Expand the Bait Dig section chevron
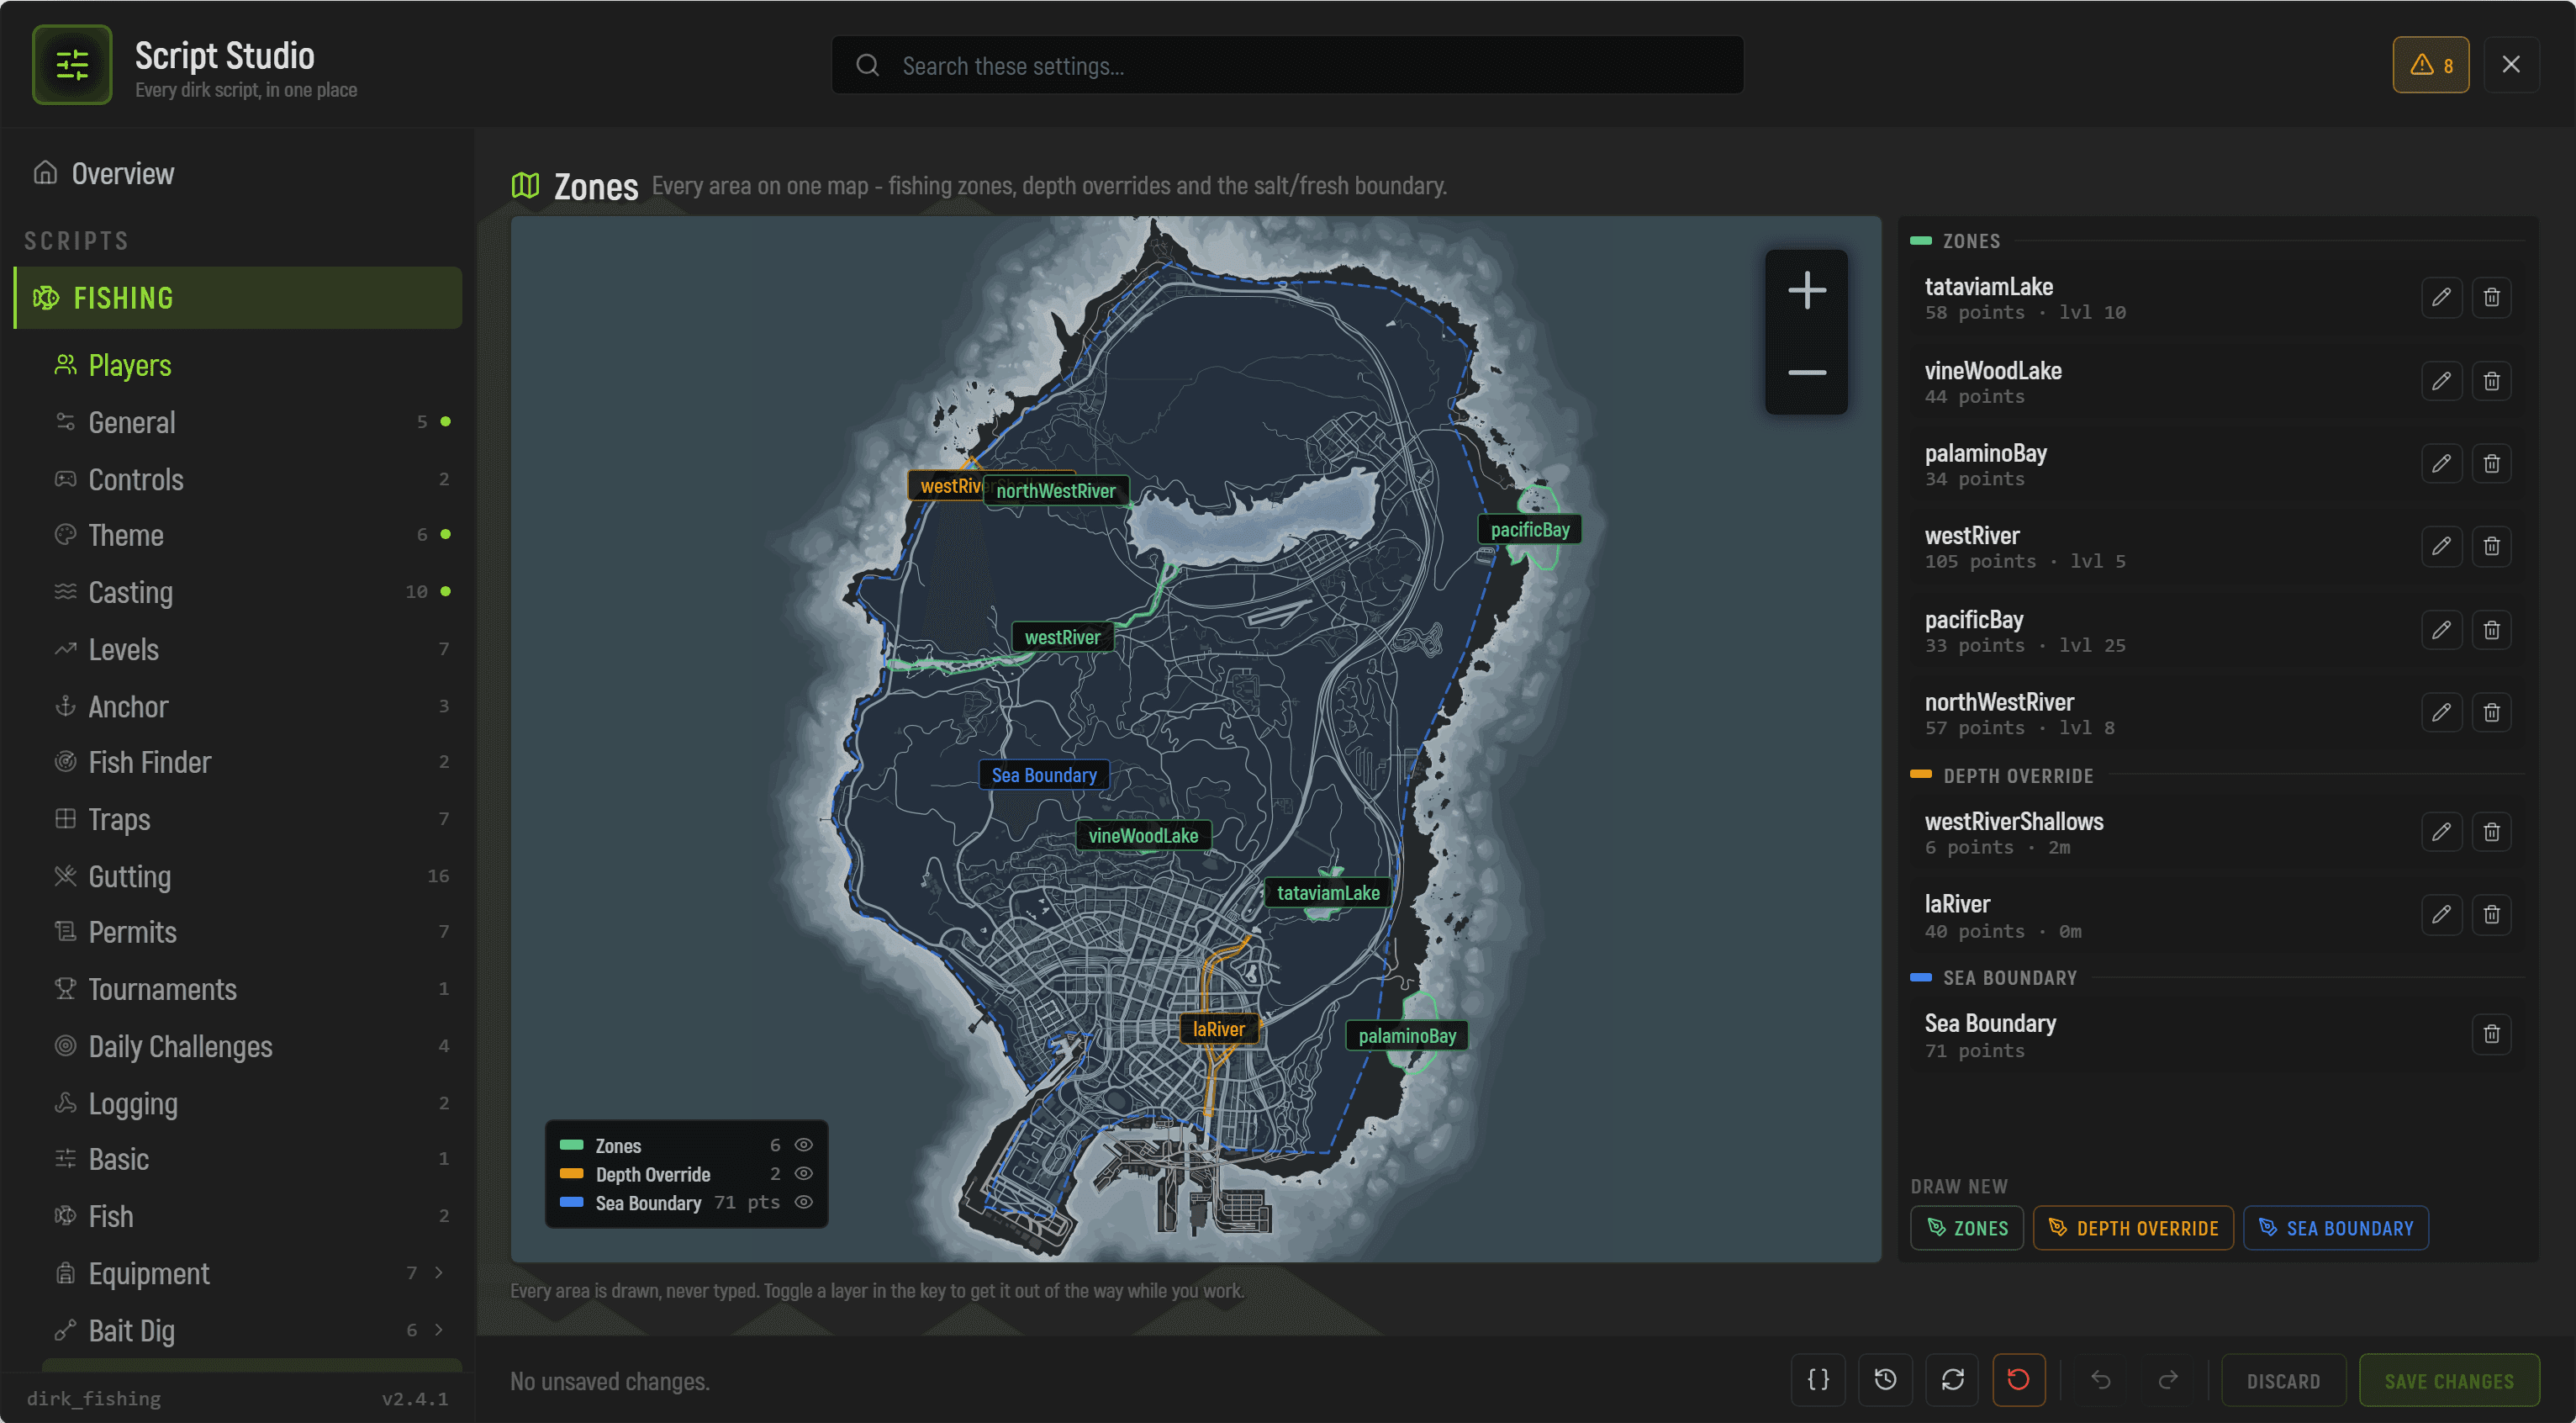Viewport: 2576px width, 1423px height. [438, 1330]
